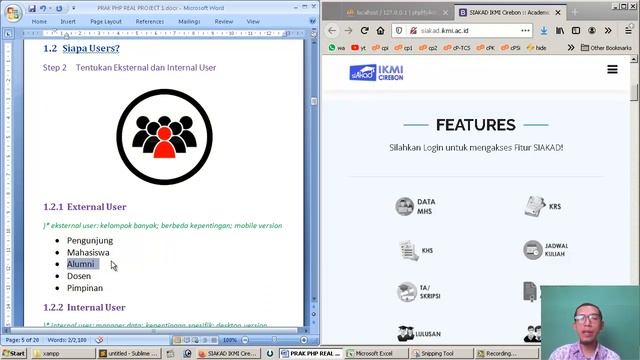640x360 pixels.
Task: Open the Undo history dropdown arrow
Action: pos(50,8)
